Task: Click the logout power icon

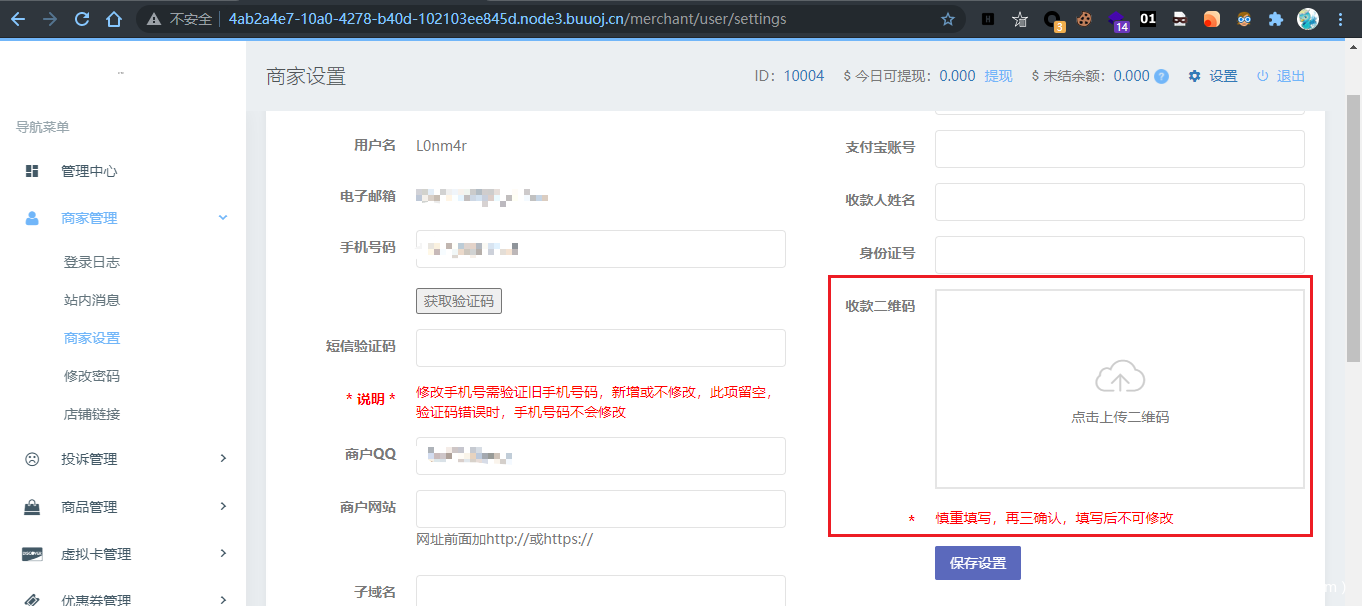Action: (x=1263, y=77)
